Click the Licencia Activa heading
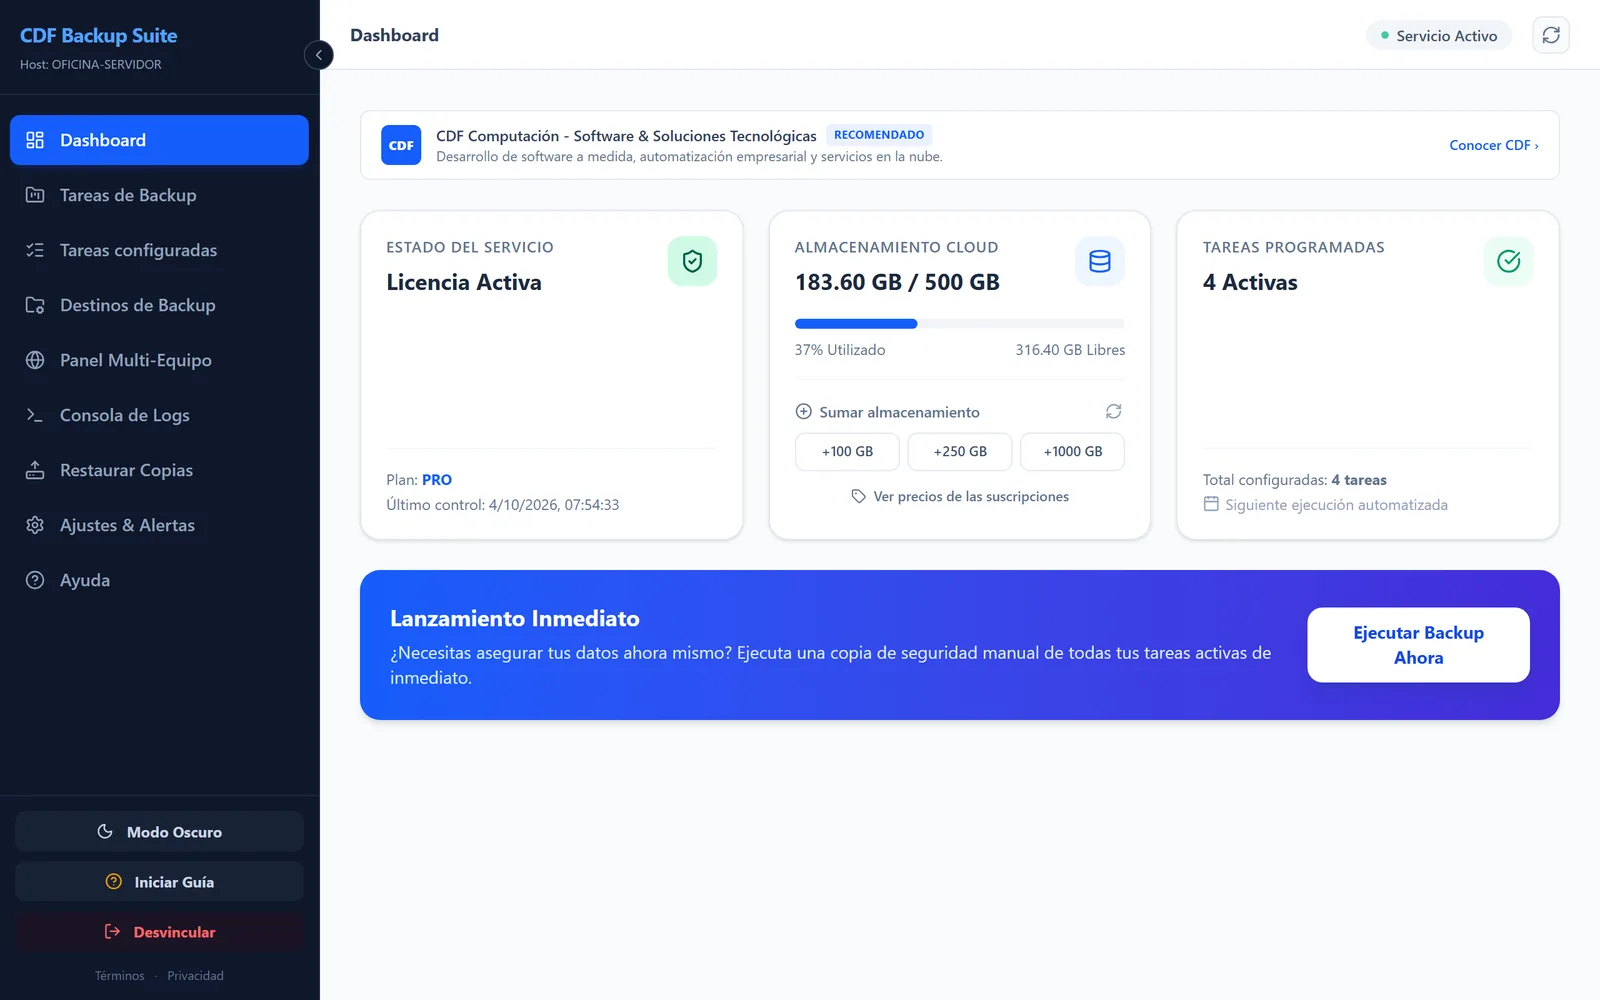The width and height of the screenshot is (1600, 1000). click(x=464, y=282)
